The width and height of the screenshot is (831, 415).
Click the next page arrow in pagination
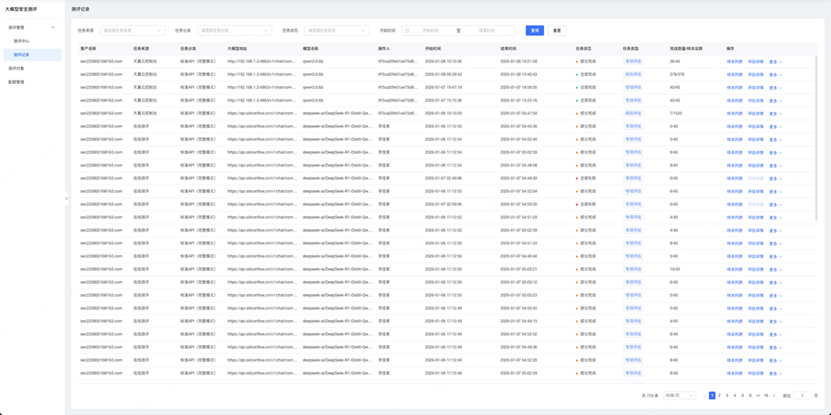774,396
